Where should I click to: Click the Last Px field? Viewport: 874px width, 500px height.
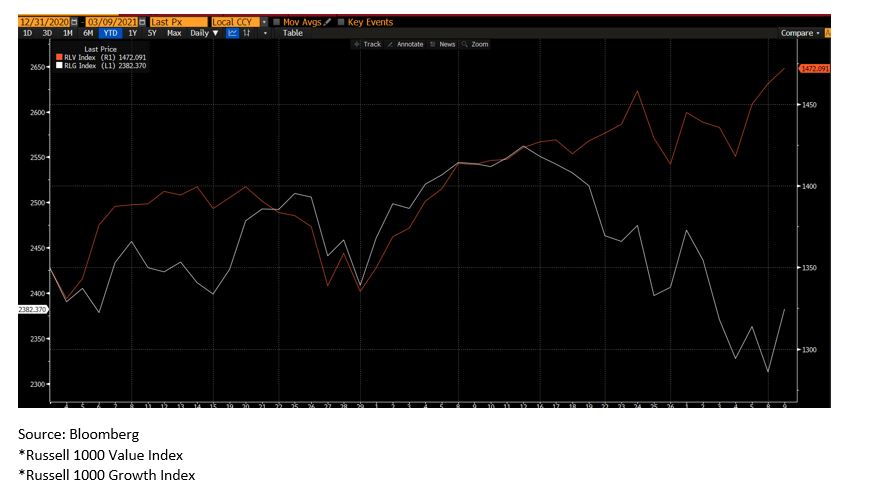[178, 22]
